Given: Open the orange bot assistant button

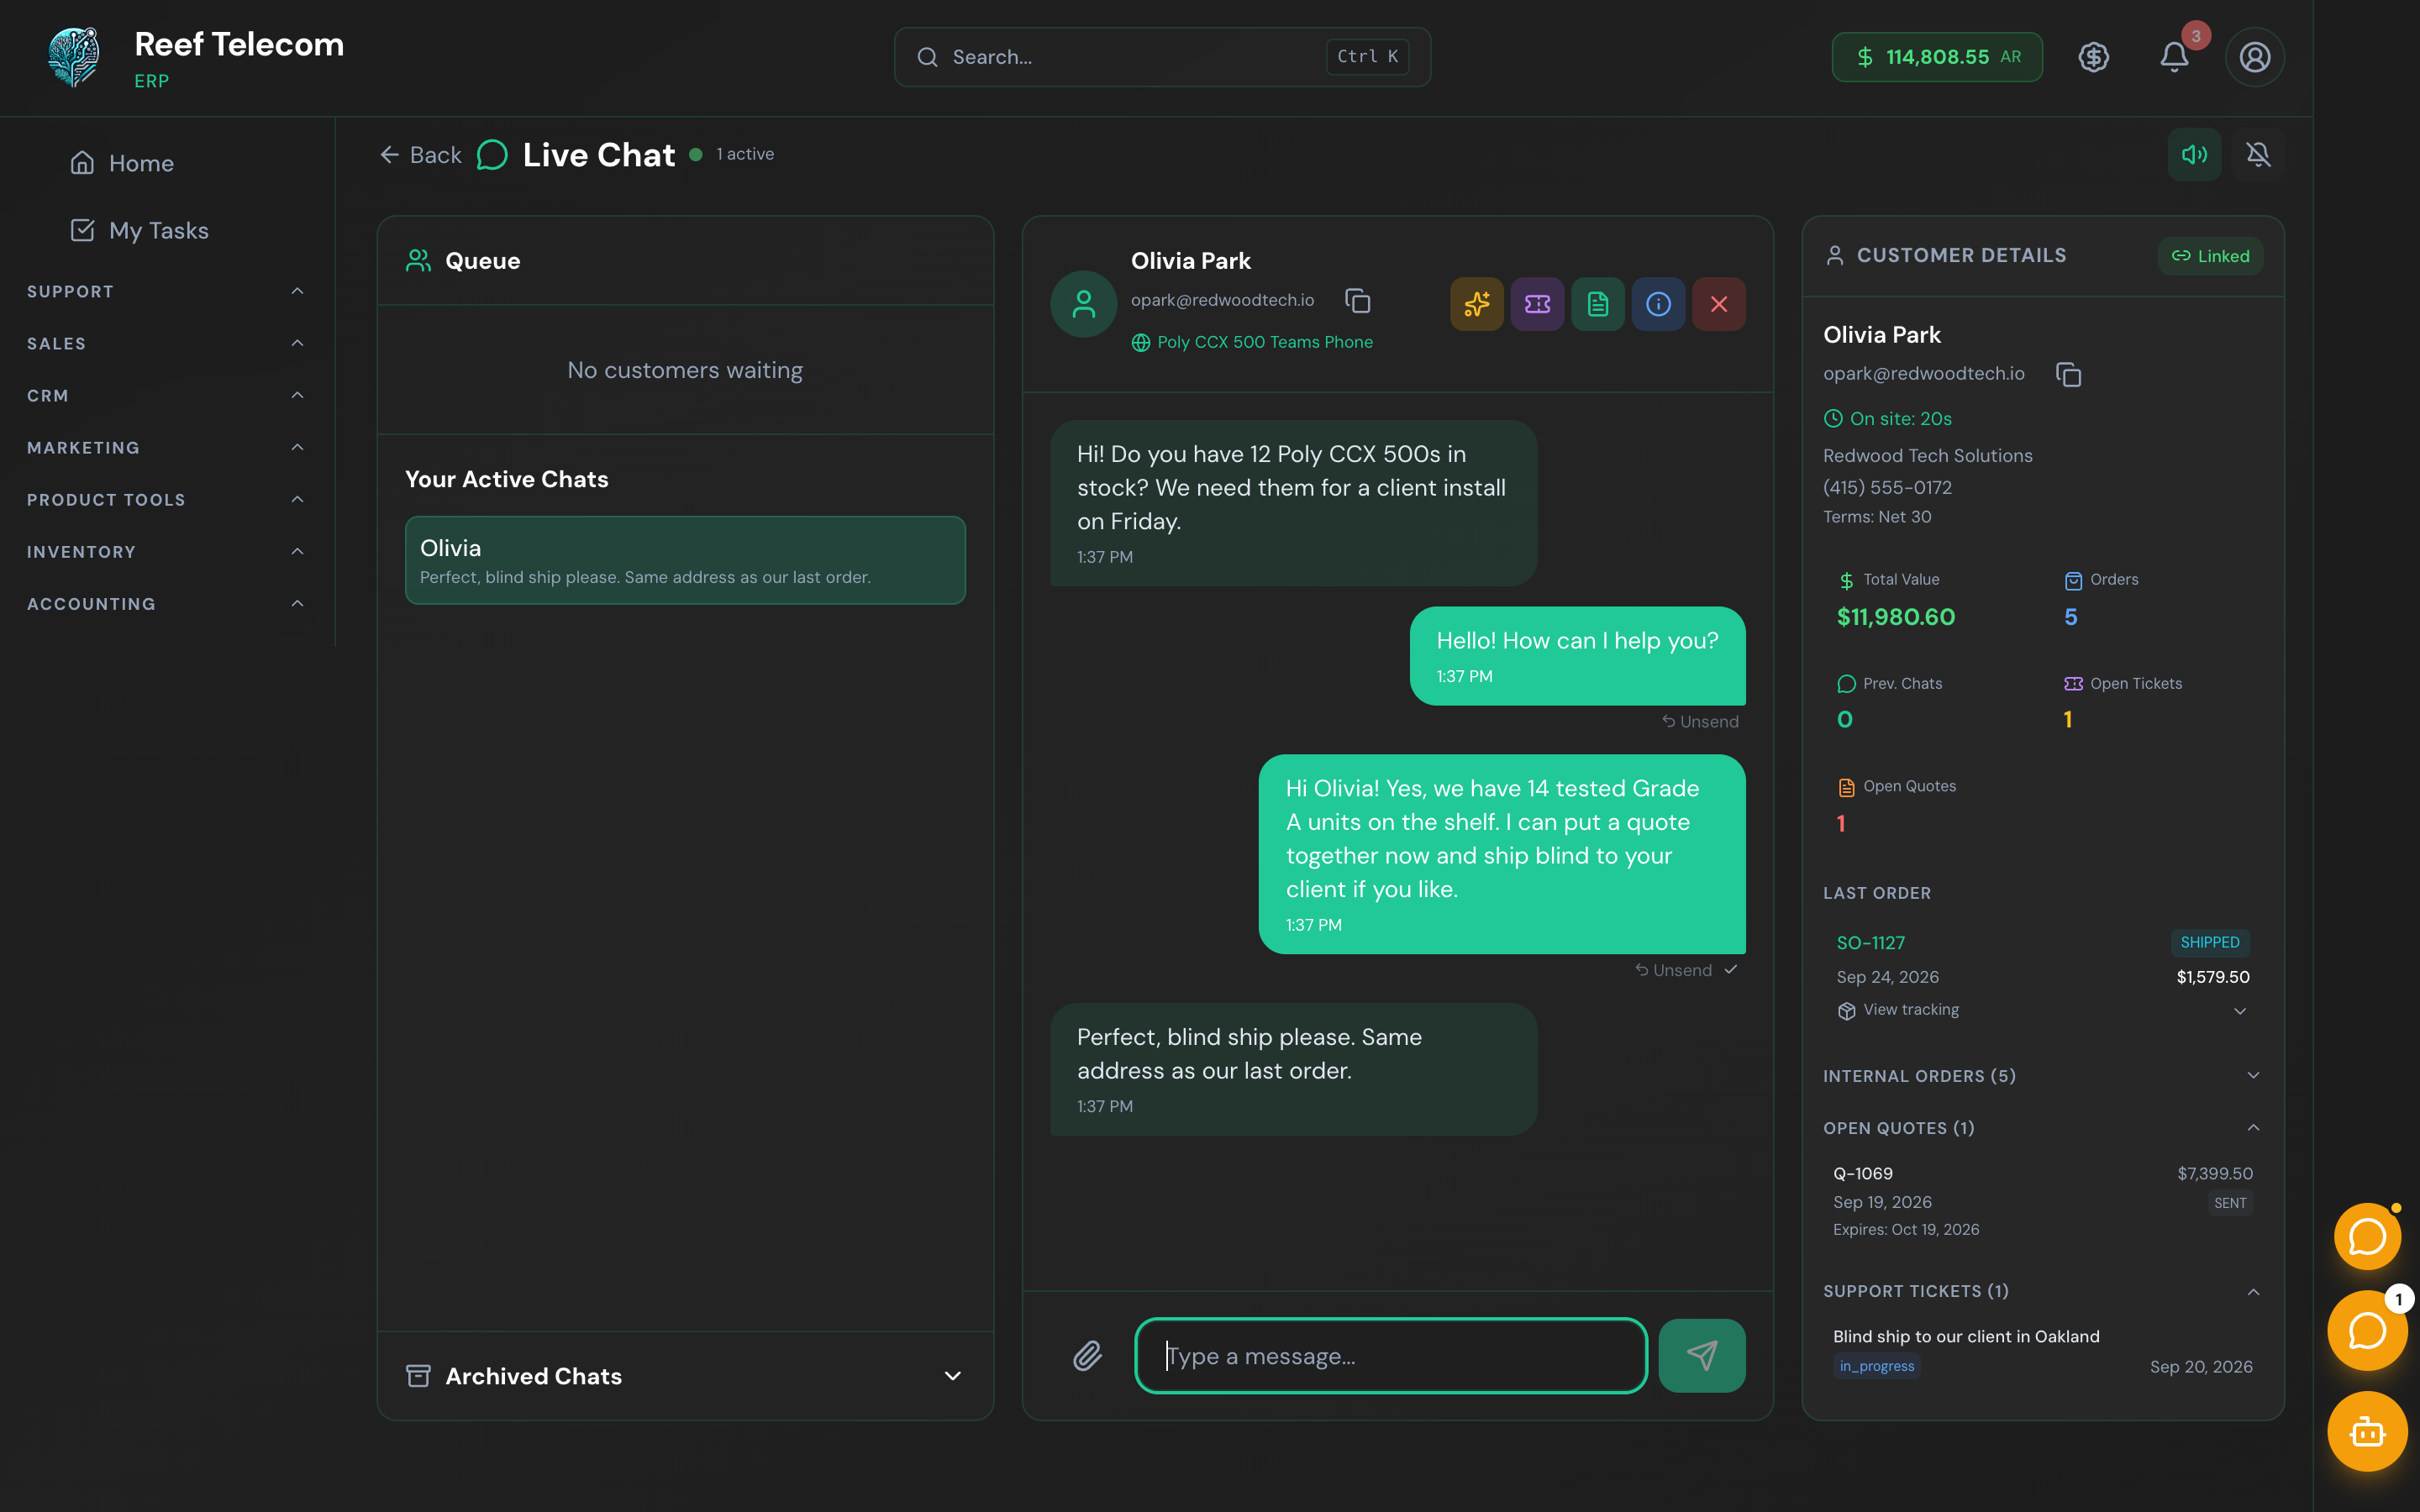Looking at the screenshot, I should [x=2367, y=1431].
